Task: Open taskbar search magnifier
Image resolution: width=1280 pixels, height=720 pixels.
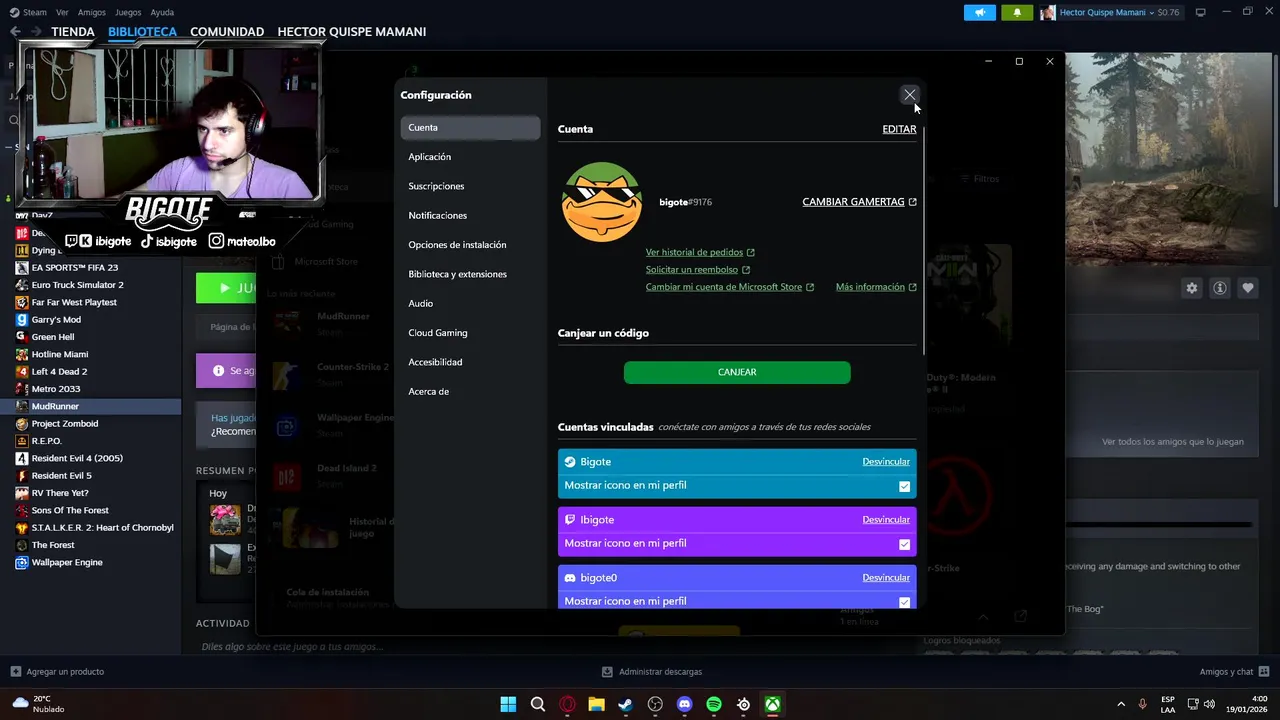Action: pos(538,704)
